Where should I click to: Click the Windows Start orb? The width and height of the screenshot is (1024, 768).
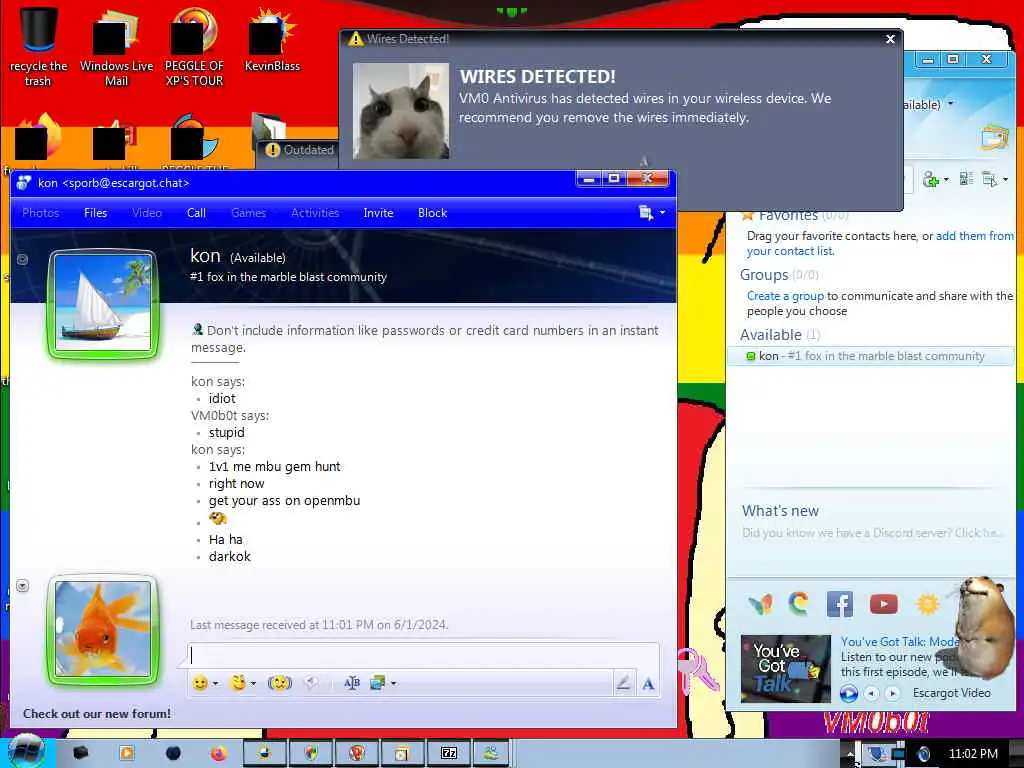[x=27, y=752]
